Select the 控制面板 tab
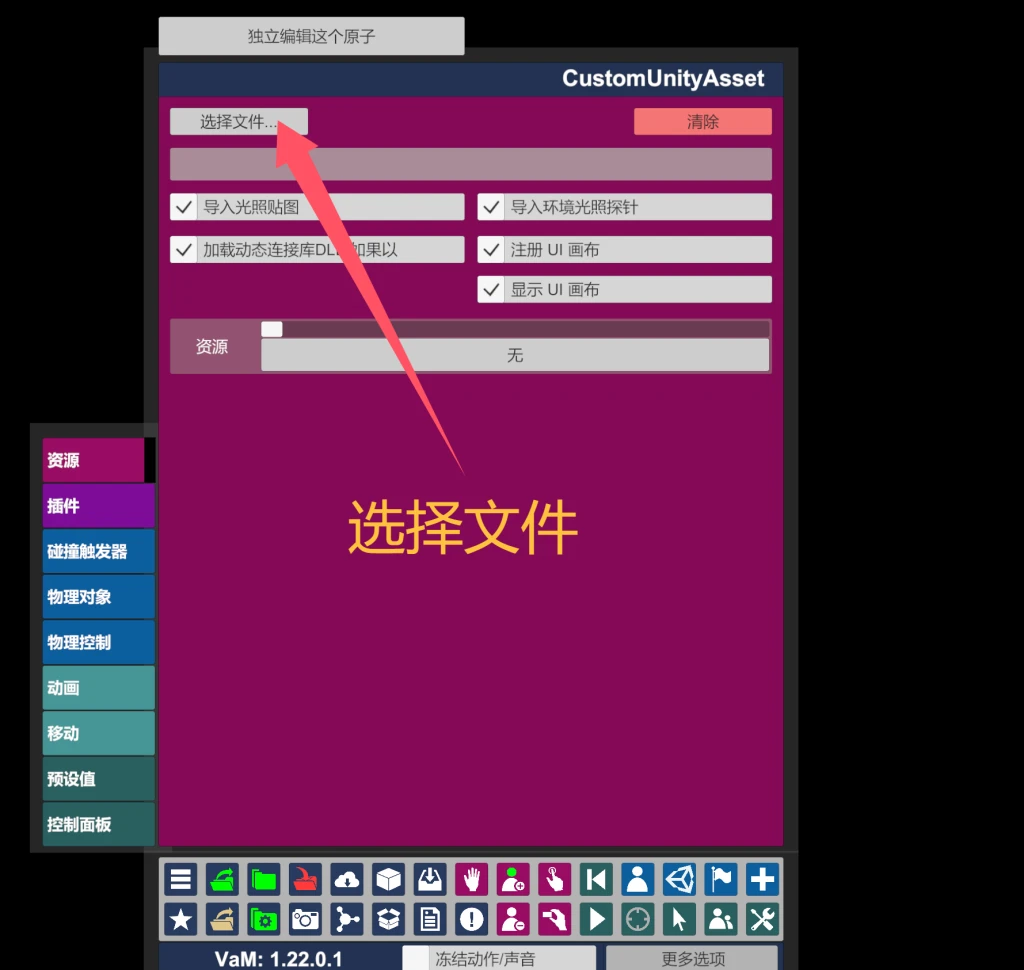This screenshot has height=970, width=1024. pyautogui.click(x=95, y=824)
